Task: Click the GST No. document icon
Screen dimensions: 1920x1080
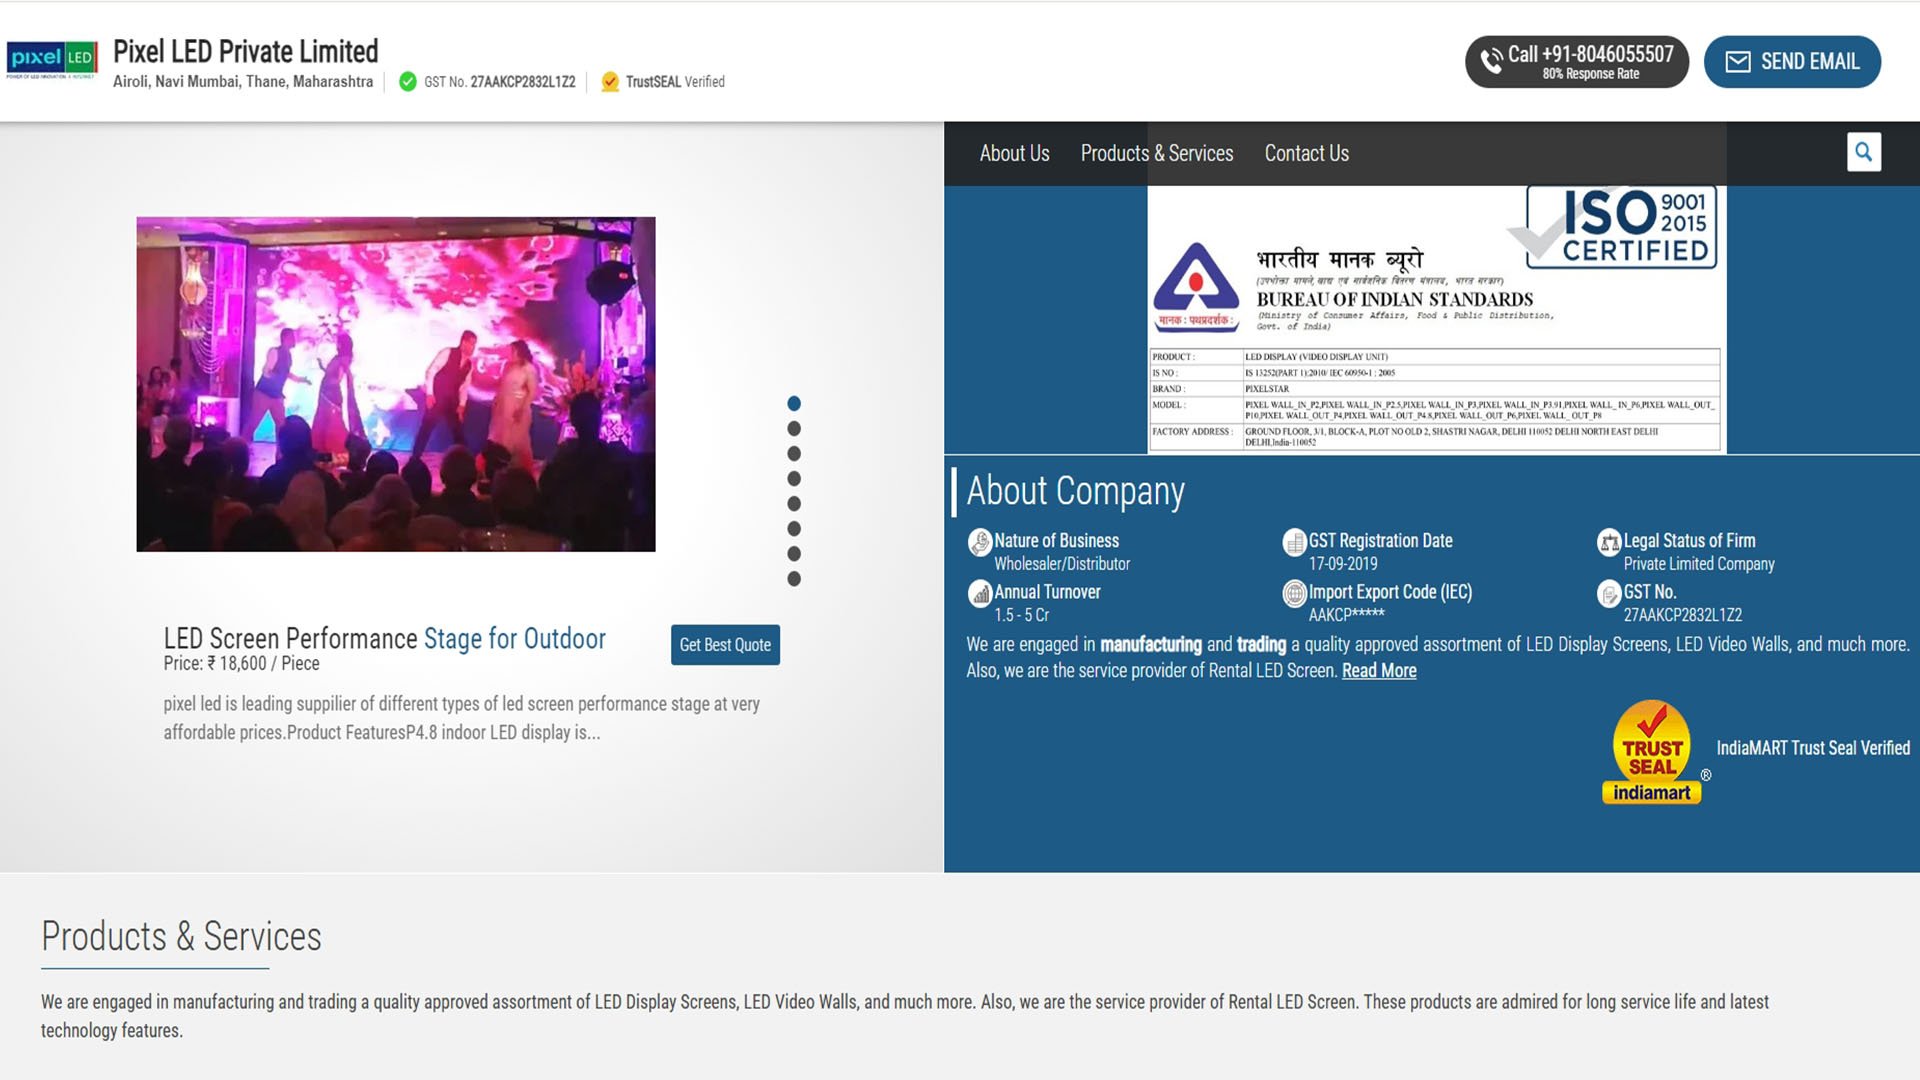Action: pos(1609,594)
